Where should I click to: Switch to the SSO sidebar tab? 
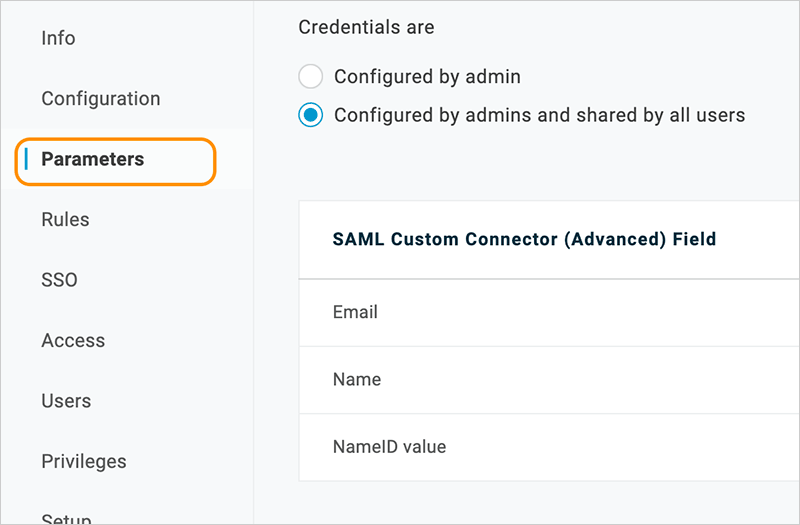coord(59,280)
